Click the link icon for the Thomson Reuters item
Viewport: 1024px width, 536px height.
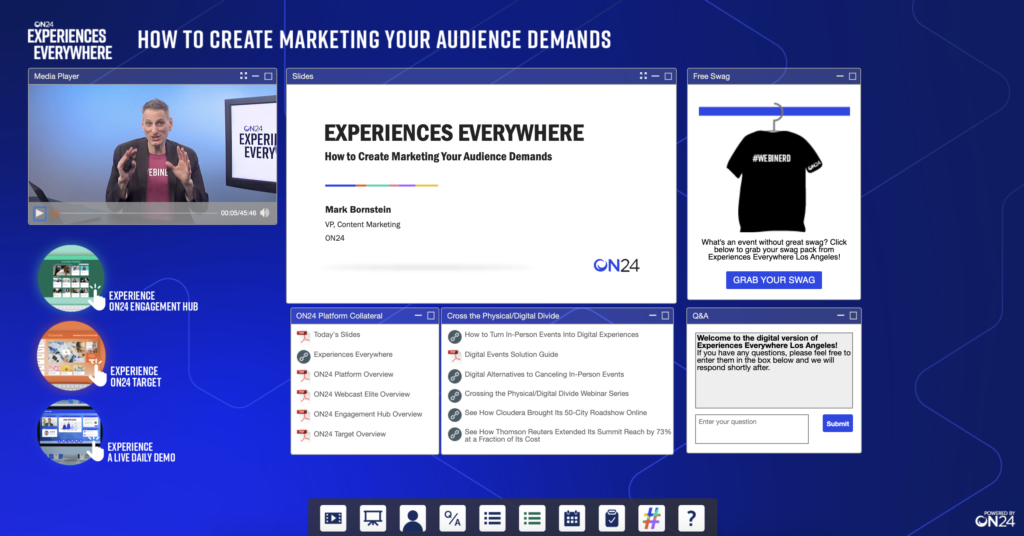[x=455, y=434]
